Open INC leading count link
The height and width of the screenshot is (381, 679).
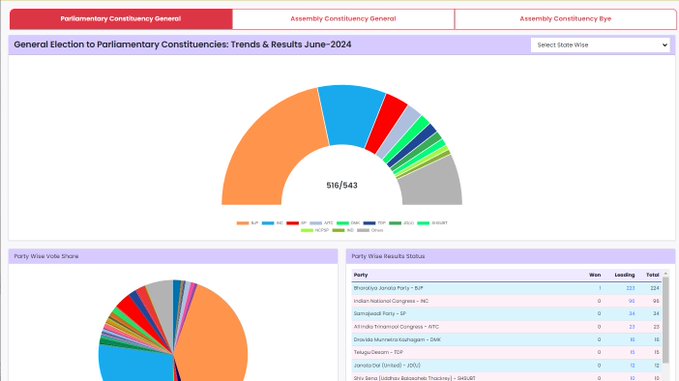click(631, 301)
